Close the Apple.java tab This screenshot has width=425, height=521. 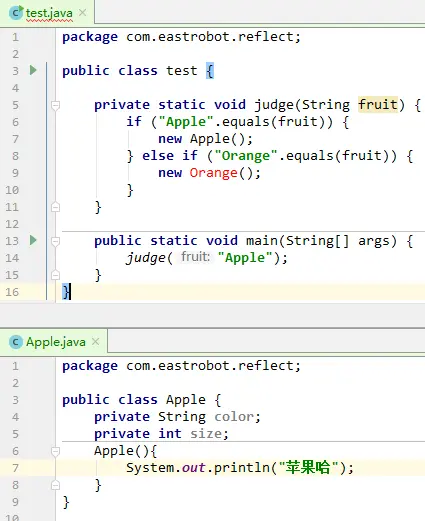click(x=96, y=342)
